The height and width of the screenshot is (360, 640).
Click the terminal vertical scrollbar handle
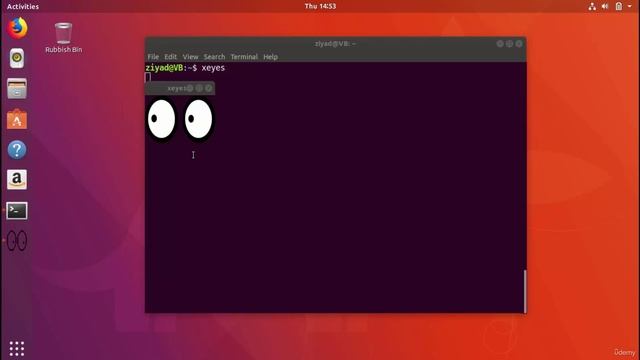point(525,291)
